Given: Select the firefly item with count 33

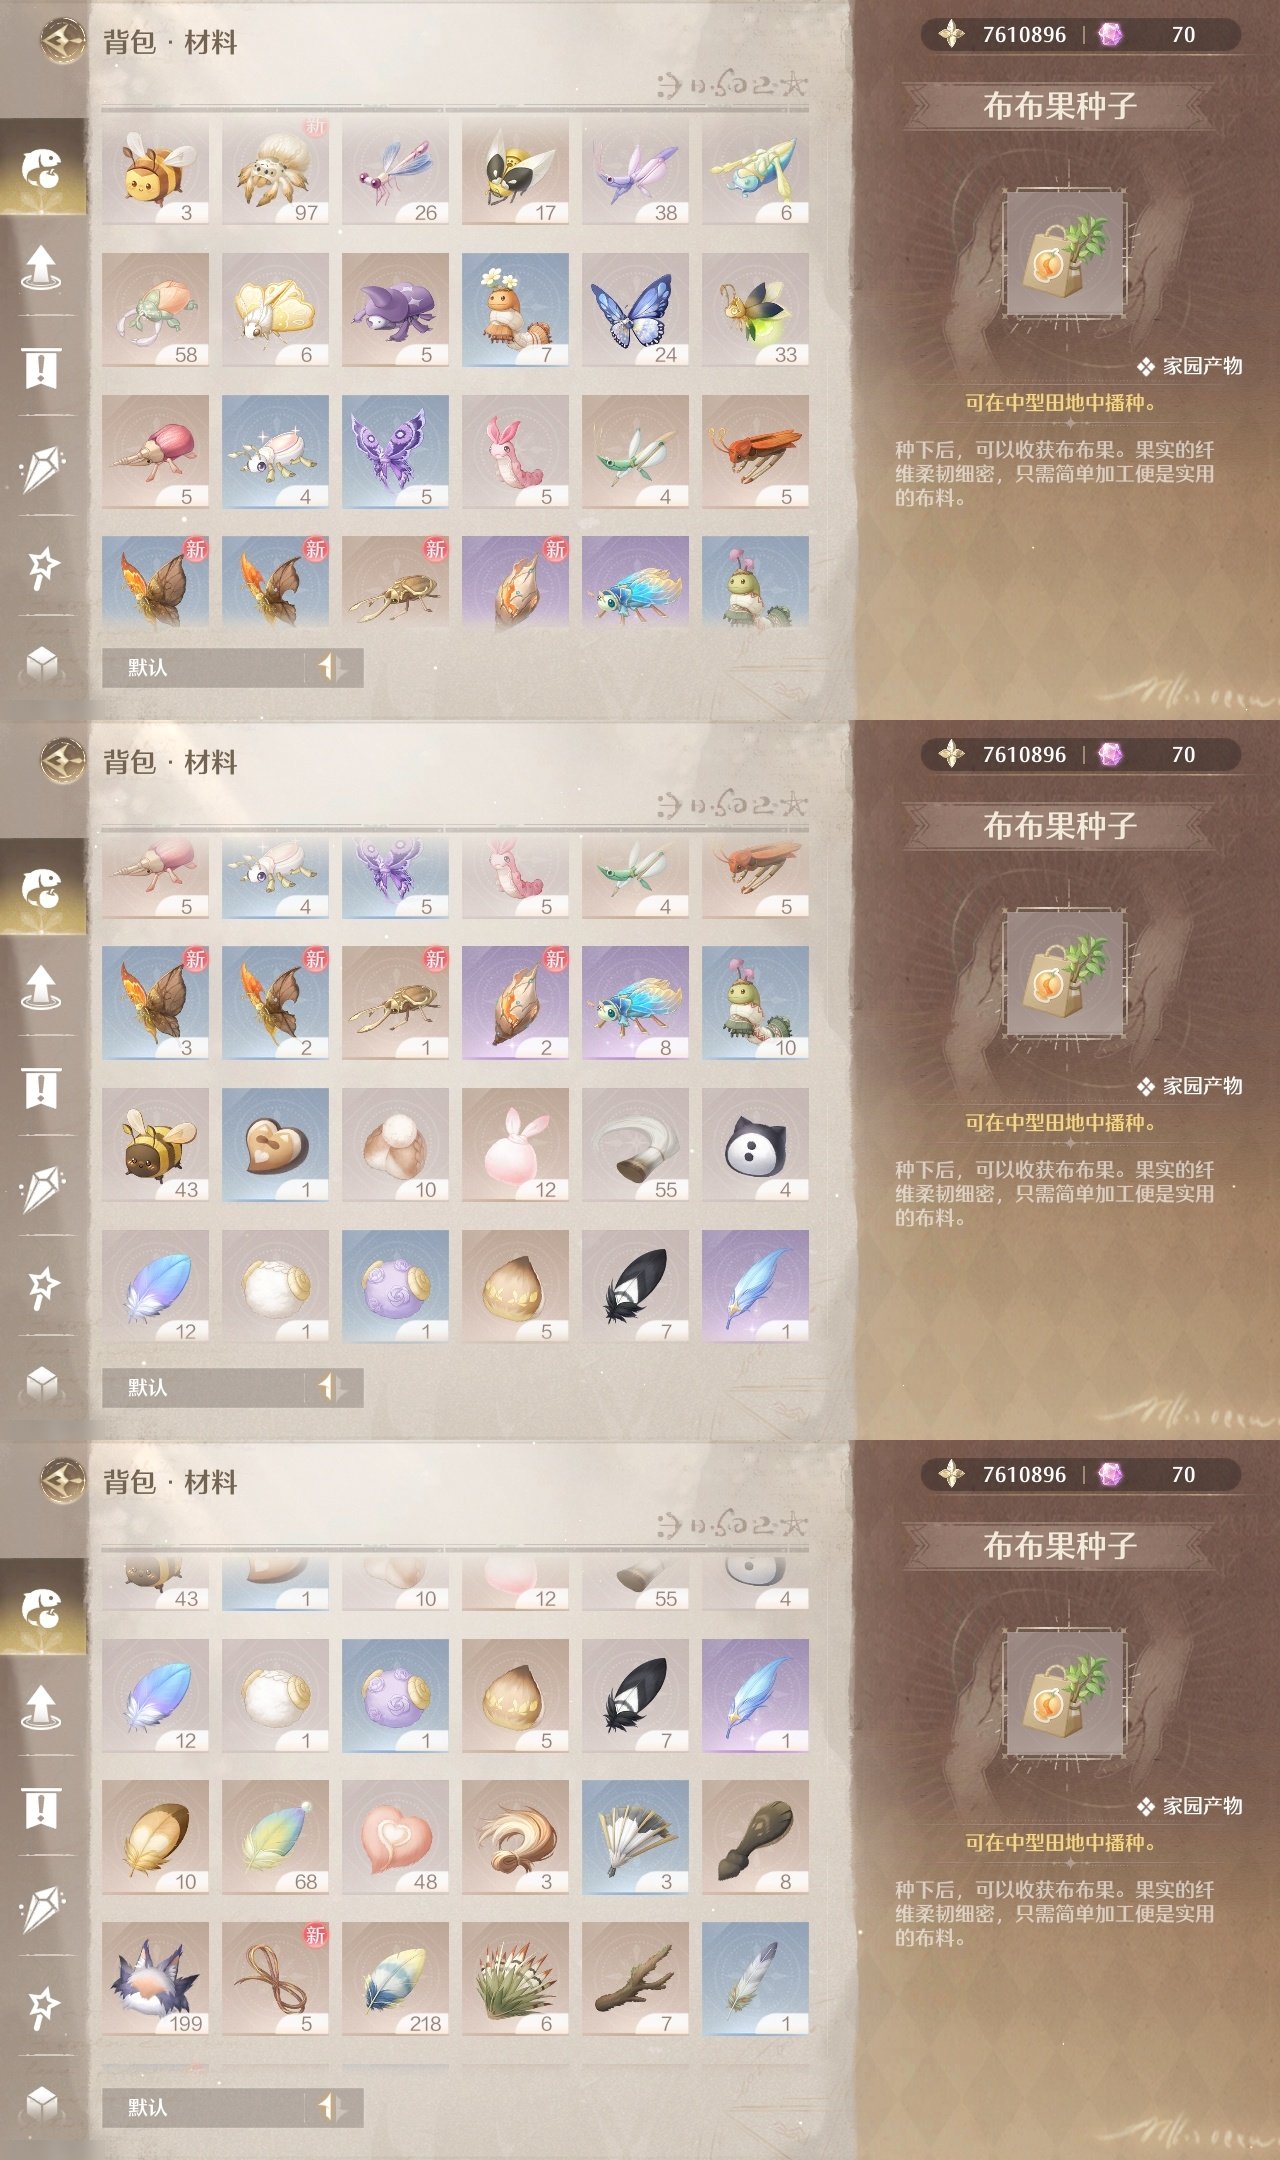Looking at the screenshot, I should [x=755, y=310].
